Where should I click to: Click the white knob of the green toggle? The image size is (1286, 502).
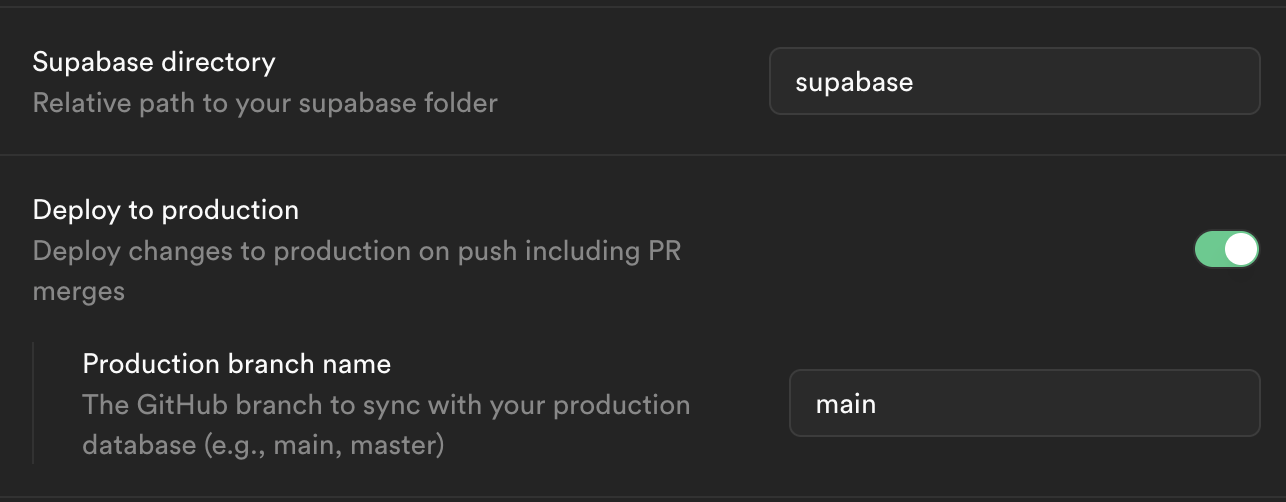(1240, 250)
